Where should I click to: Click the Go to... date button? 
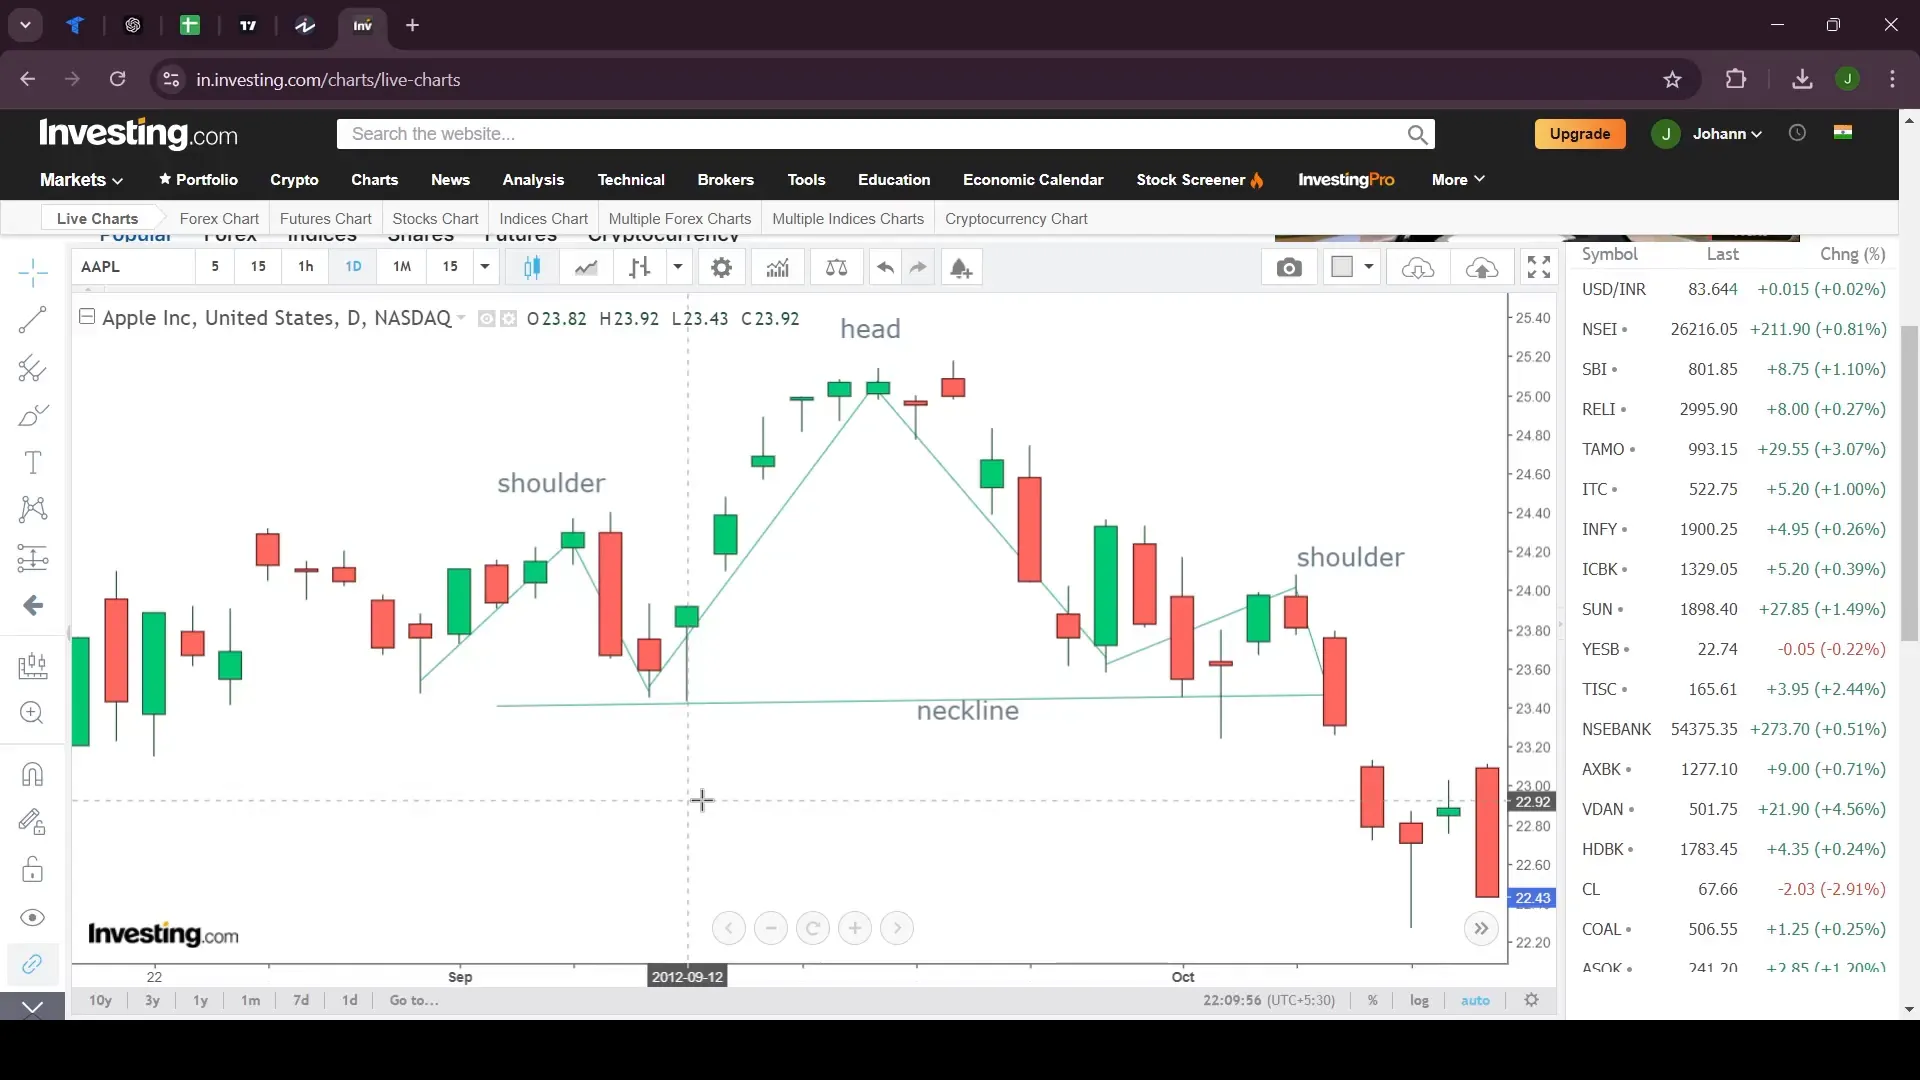tap(414, 1001)
